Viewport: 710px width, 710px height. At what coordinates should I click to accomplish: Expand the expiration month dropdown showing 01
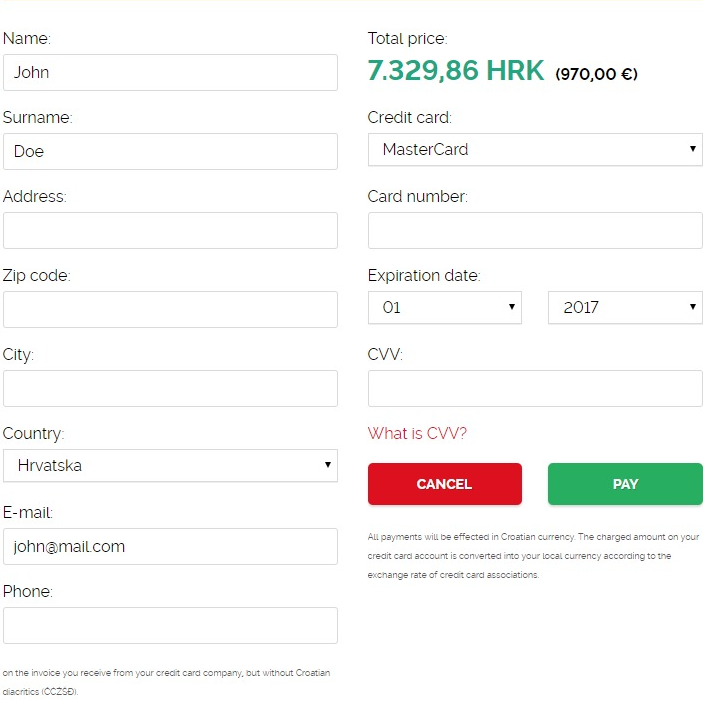(445, 308)
